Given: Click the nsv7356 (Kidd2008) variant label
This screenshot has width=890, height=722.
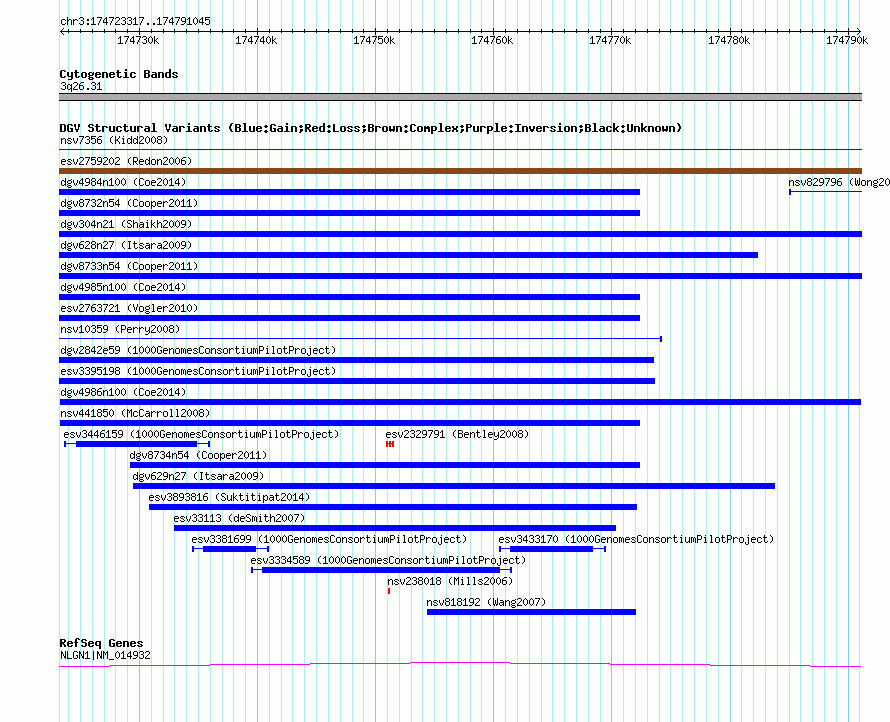Looking at the screenshot, I should pos(114,140).
